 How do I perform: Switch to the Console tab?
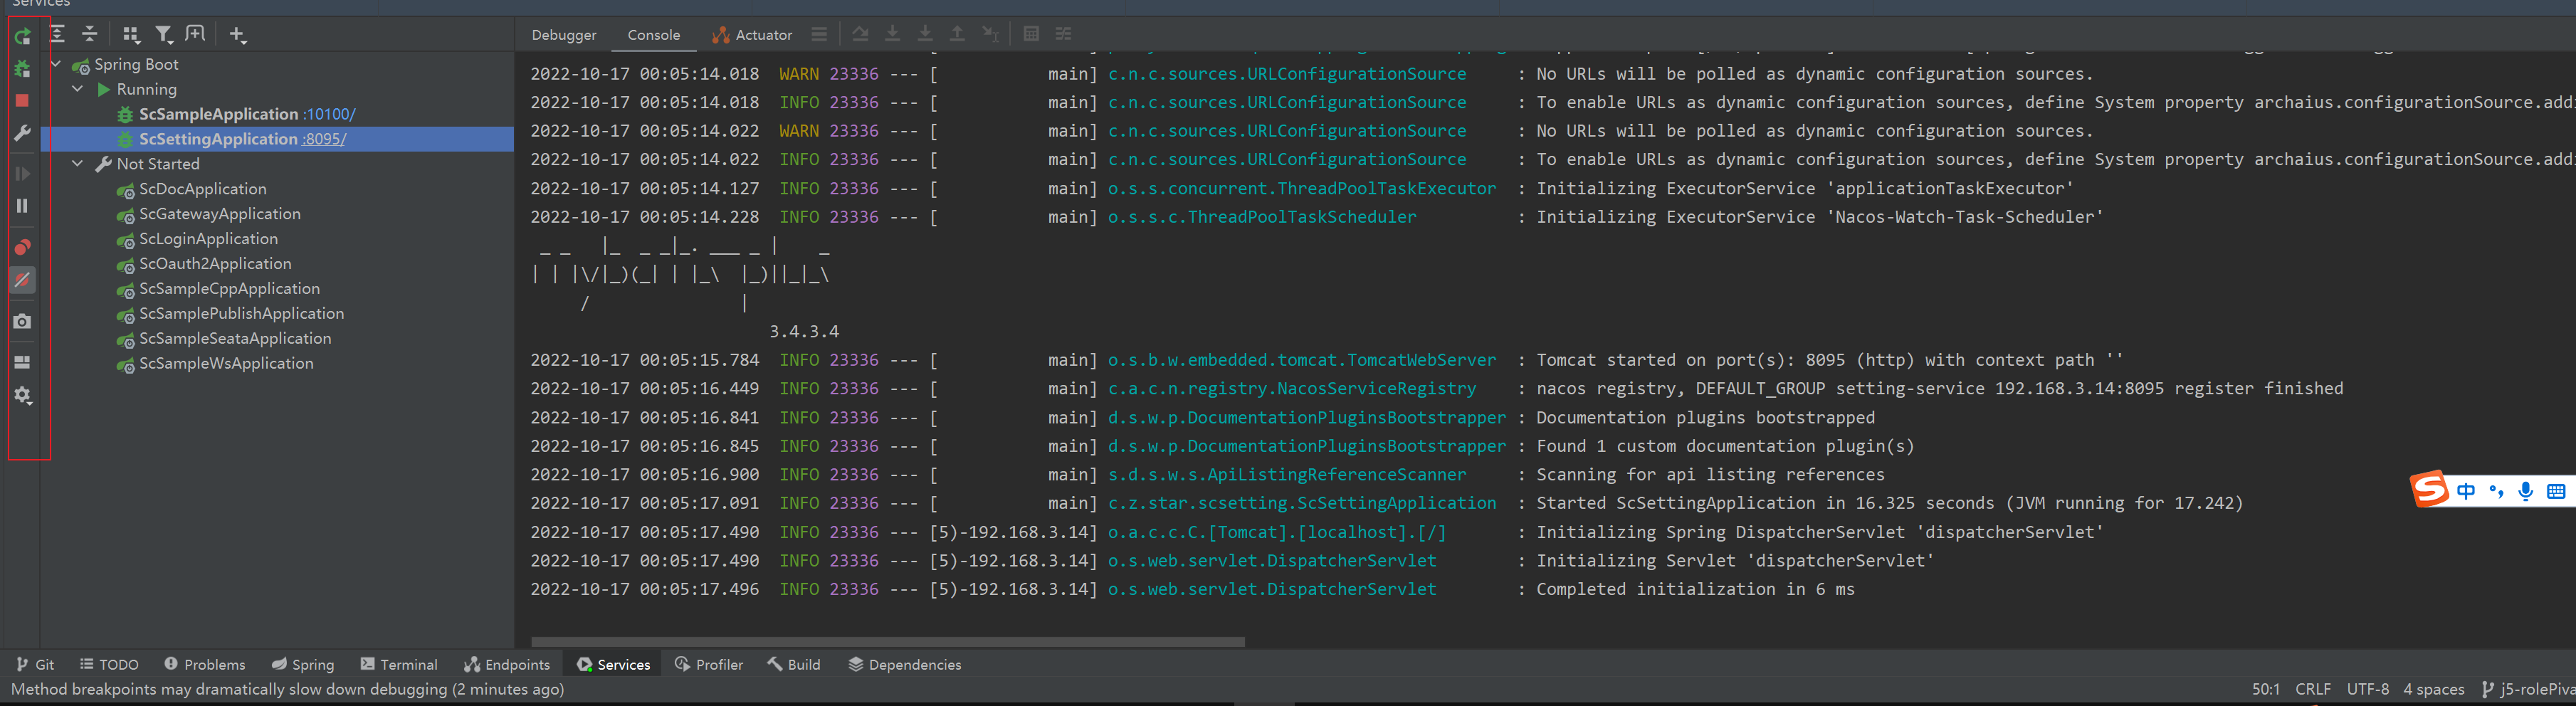point(654,35)
